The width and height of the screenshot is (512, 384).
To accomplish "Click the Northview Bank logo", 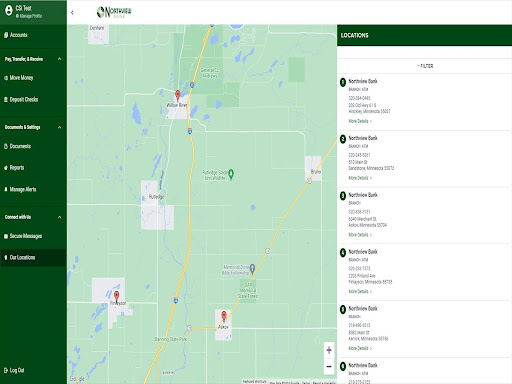I will pos(114,12).
